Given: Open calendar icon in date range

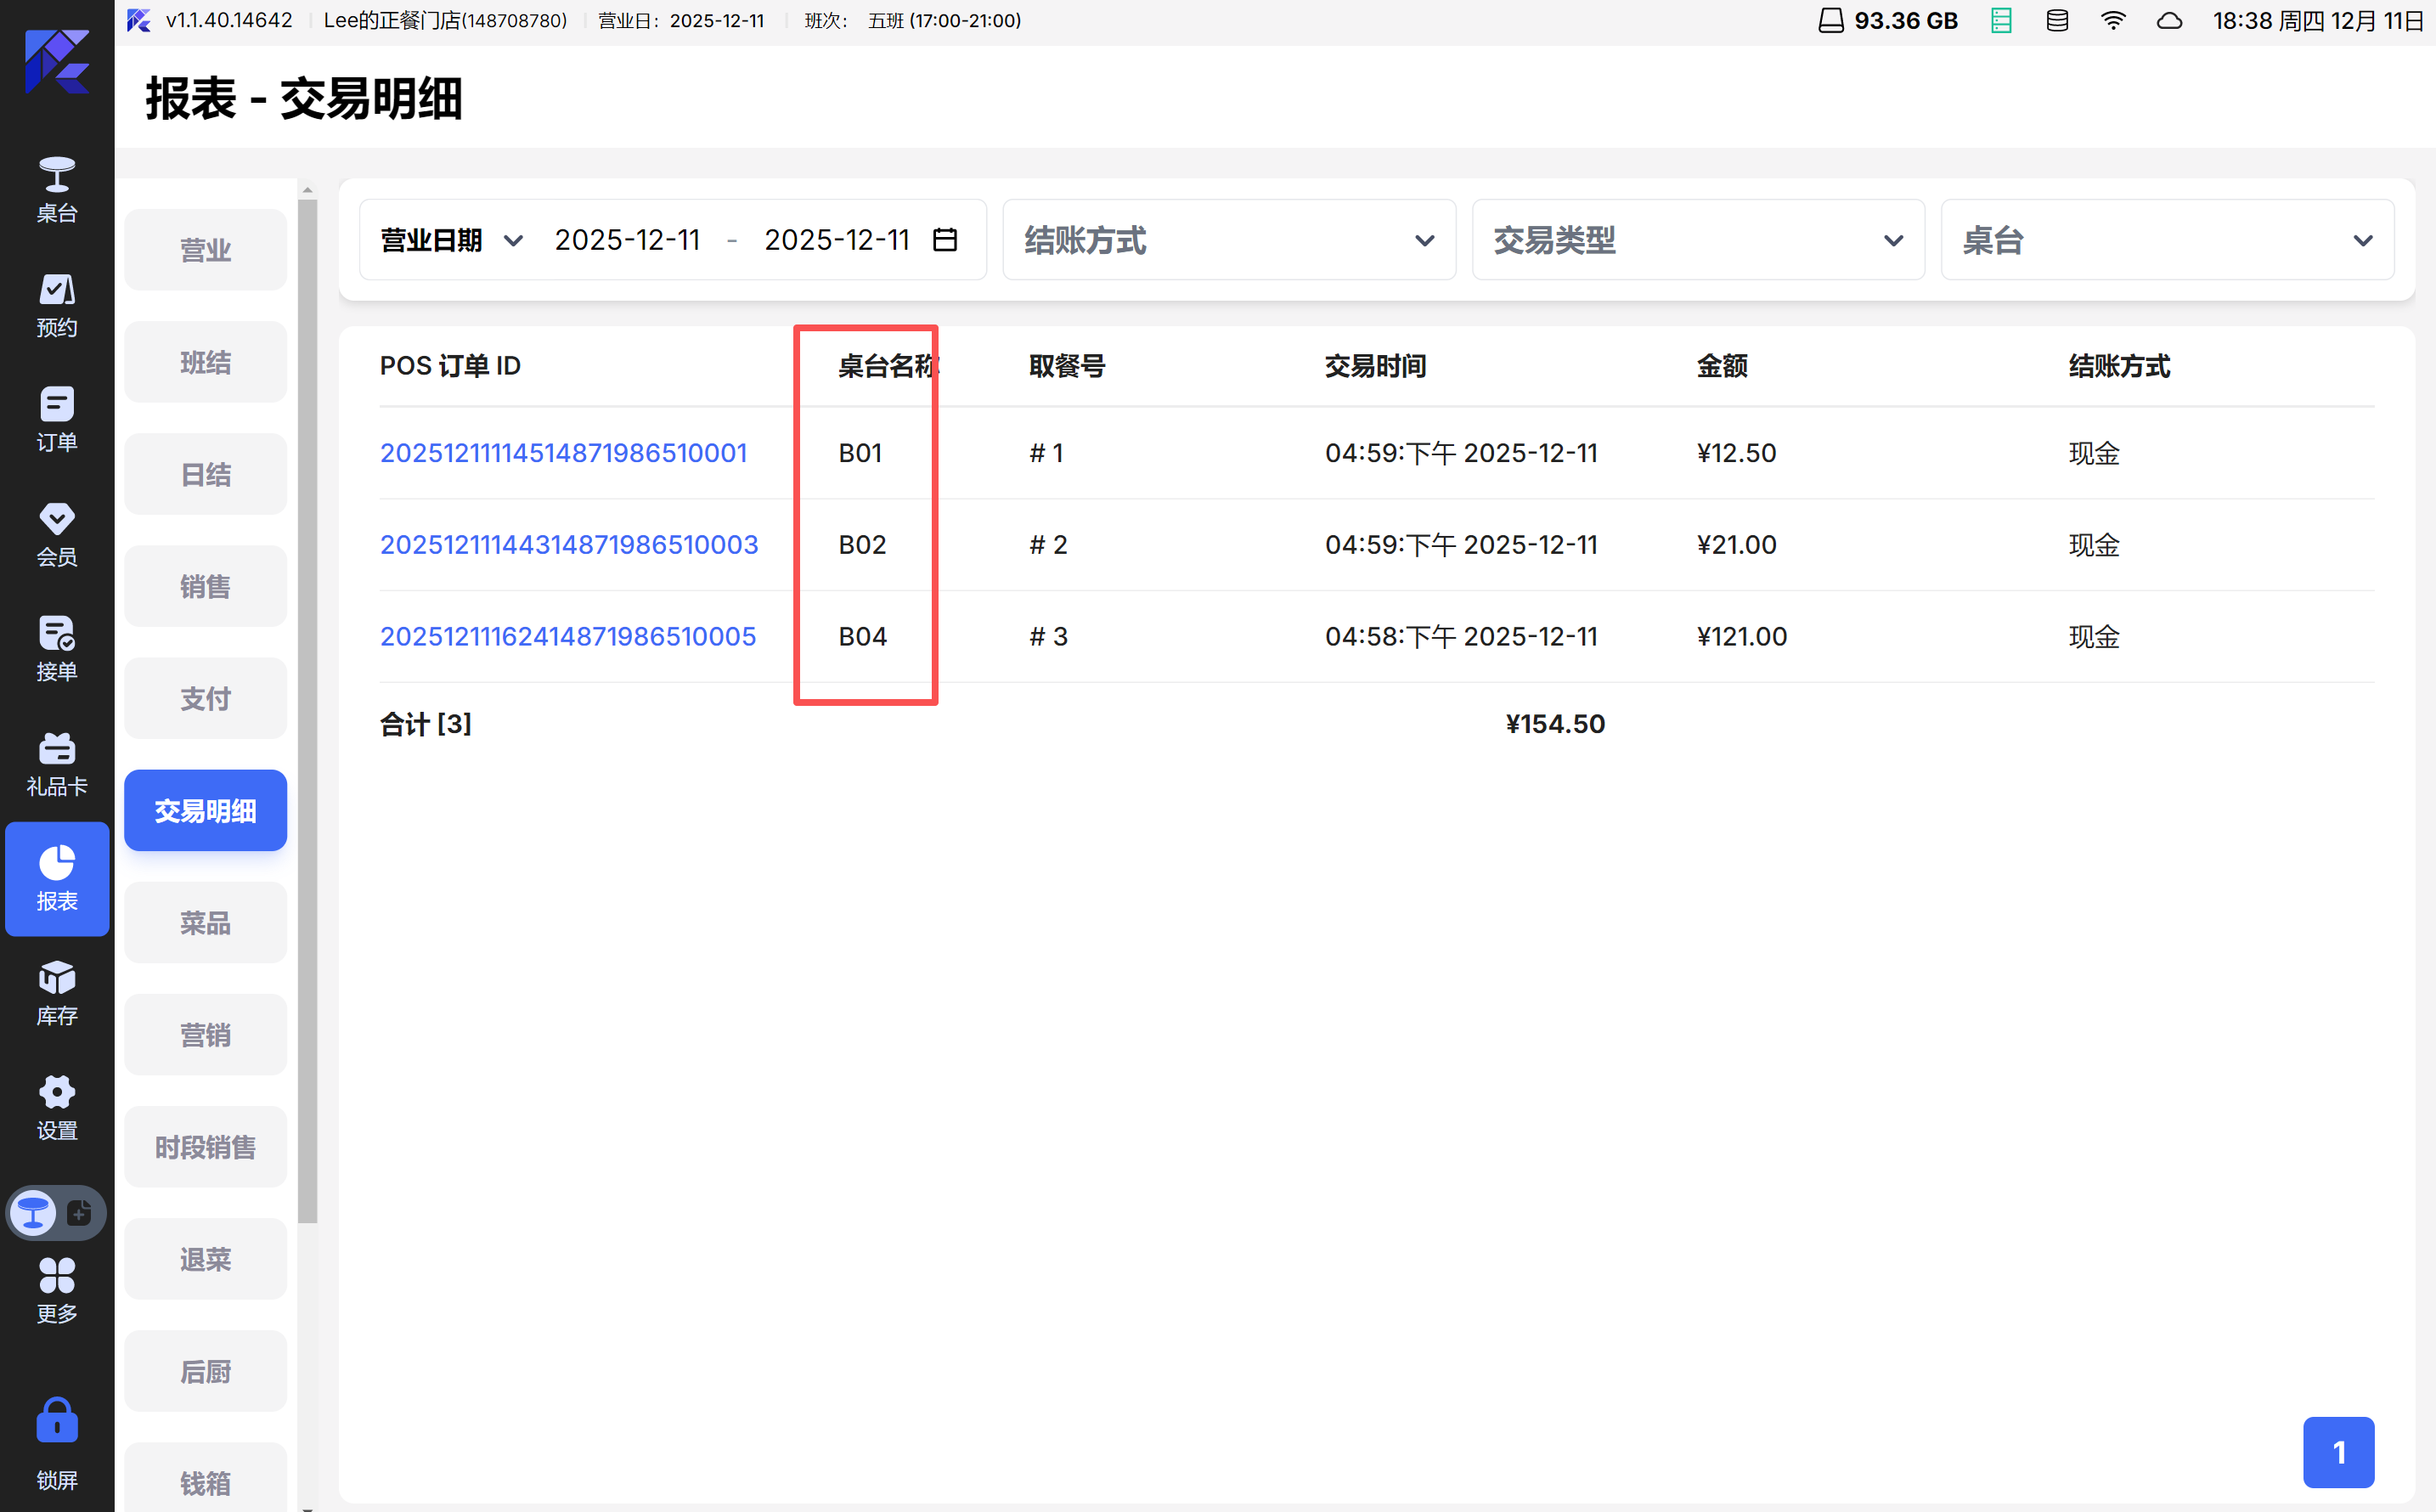Looking at the screenshot, I should 944,240.
